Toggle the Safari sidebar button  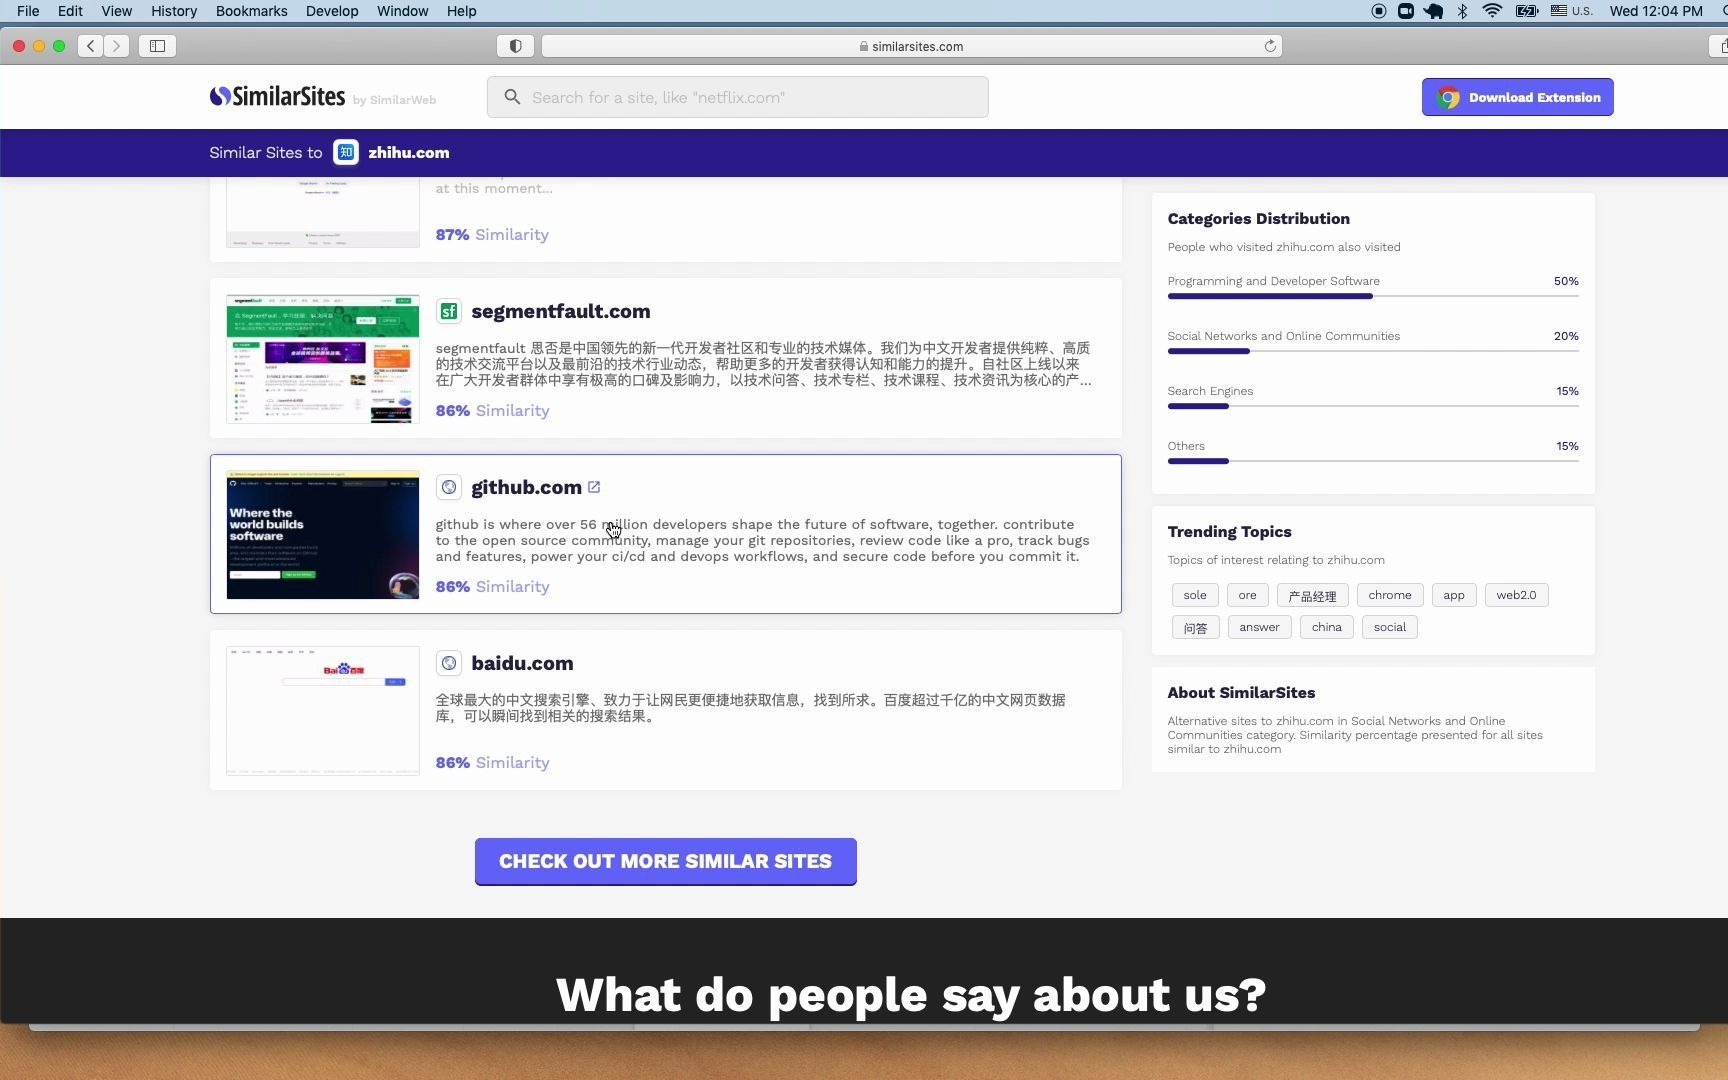pos(157,46)
